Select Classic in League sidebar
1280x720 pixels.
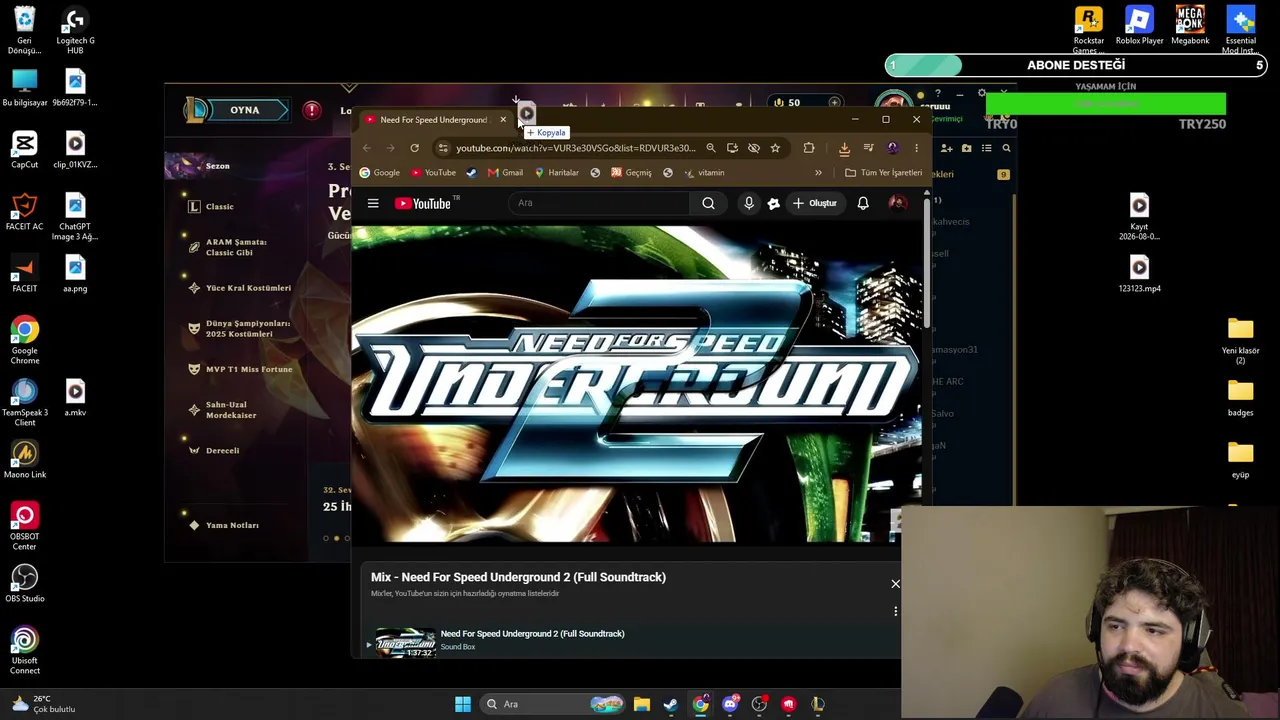pos(219,207)
